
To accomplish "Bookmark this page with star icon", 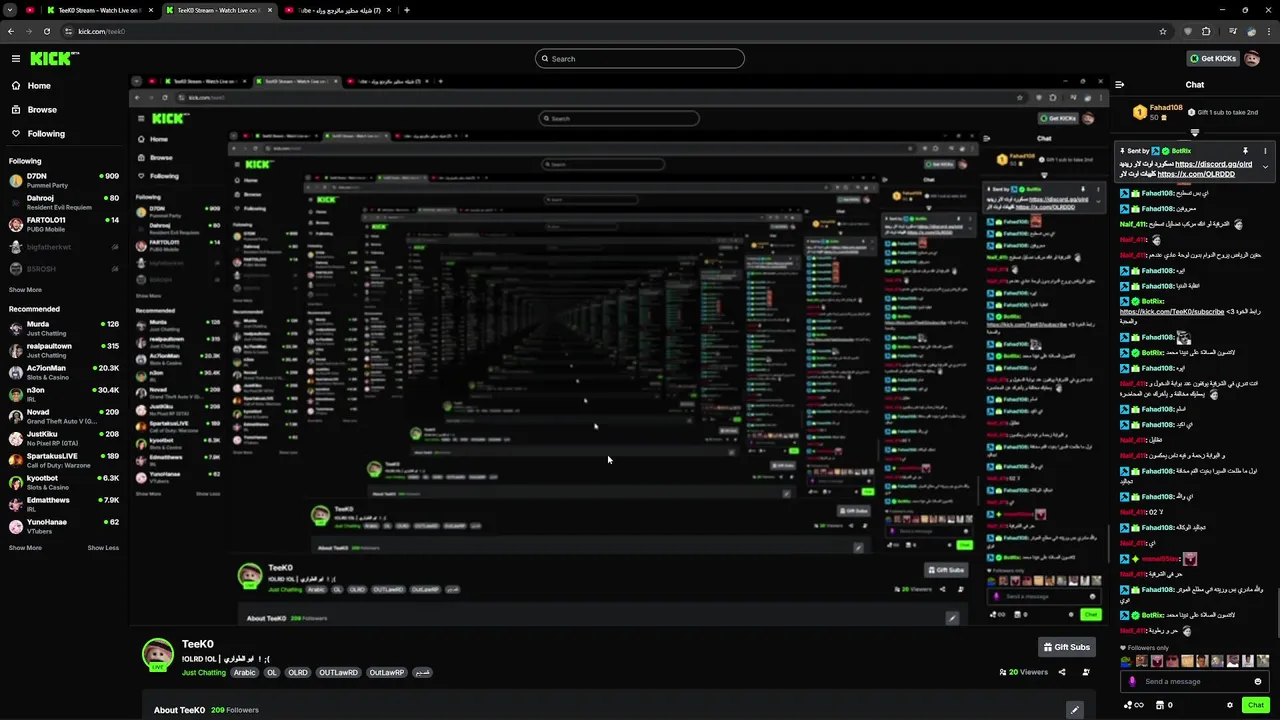I will [x=1163, y=31].
